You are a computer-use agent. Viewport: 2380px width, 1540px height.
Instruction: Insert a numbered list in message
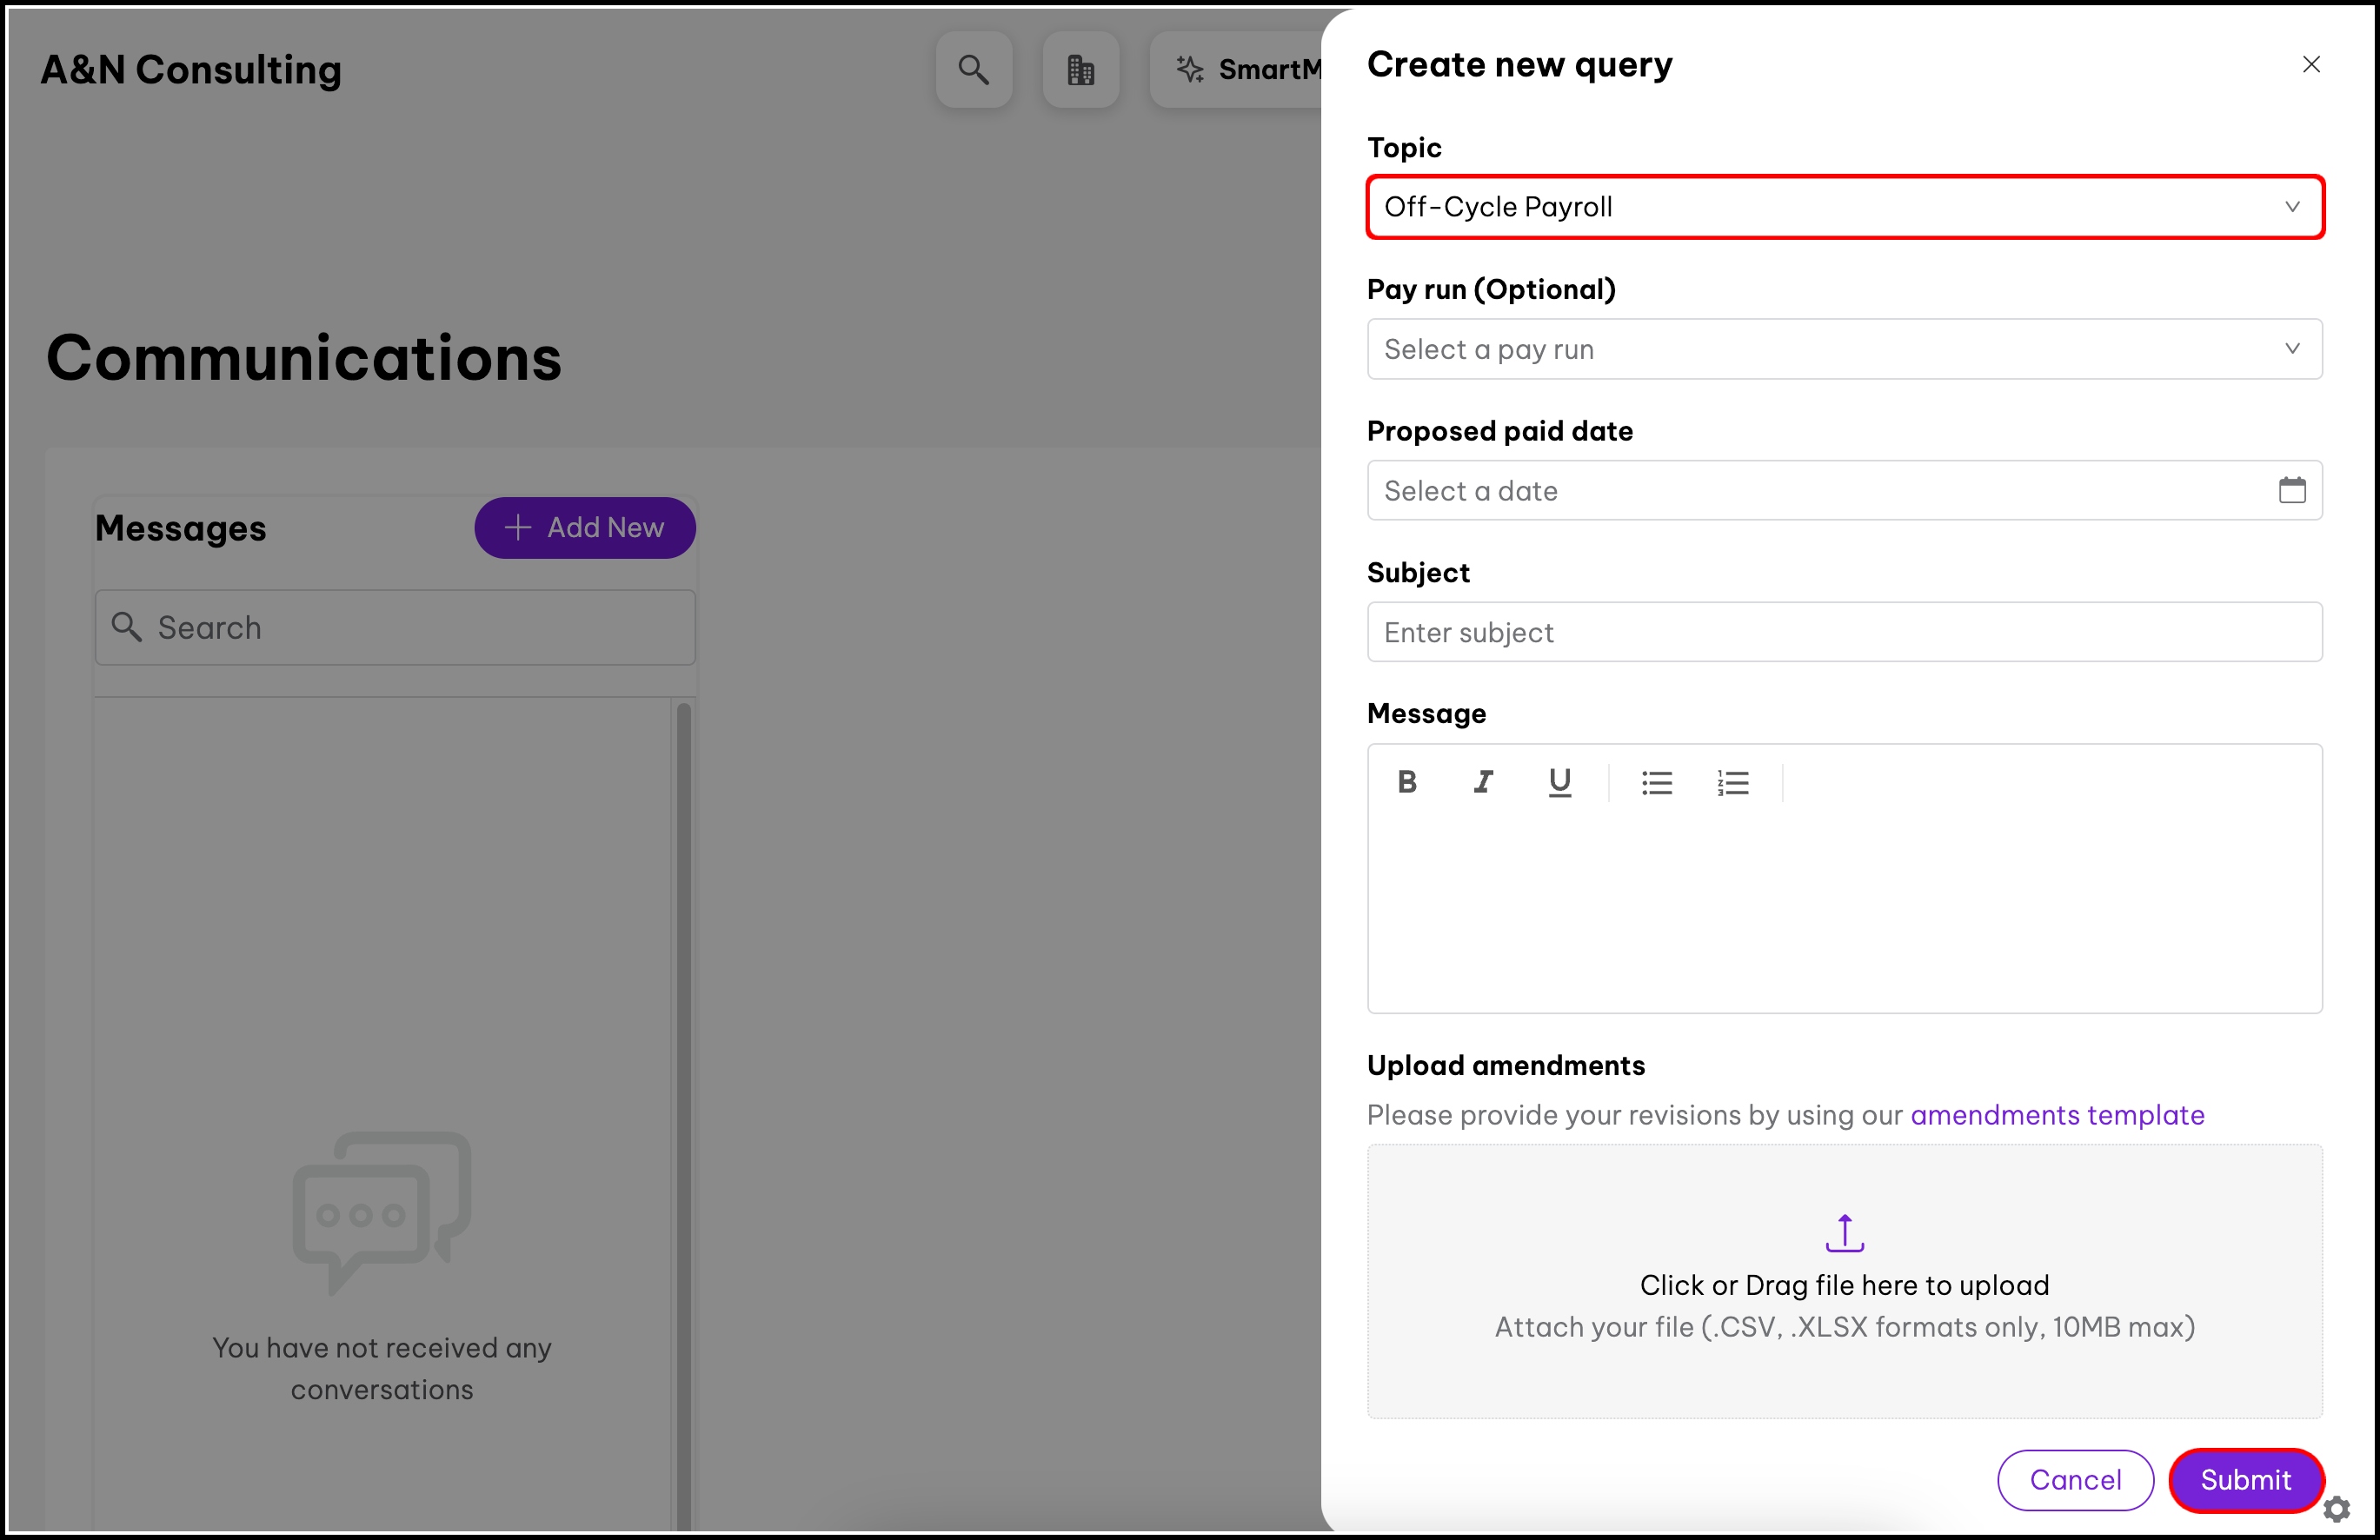click(1732, 783)
